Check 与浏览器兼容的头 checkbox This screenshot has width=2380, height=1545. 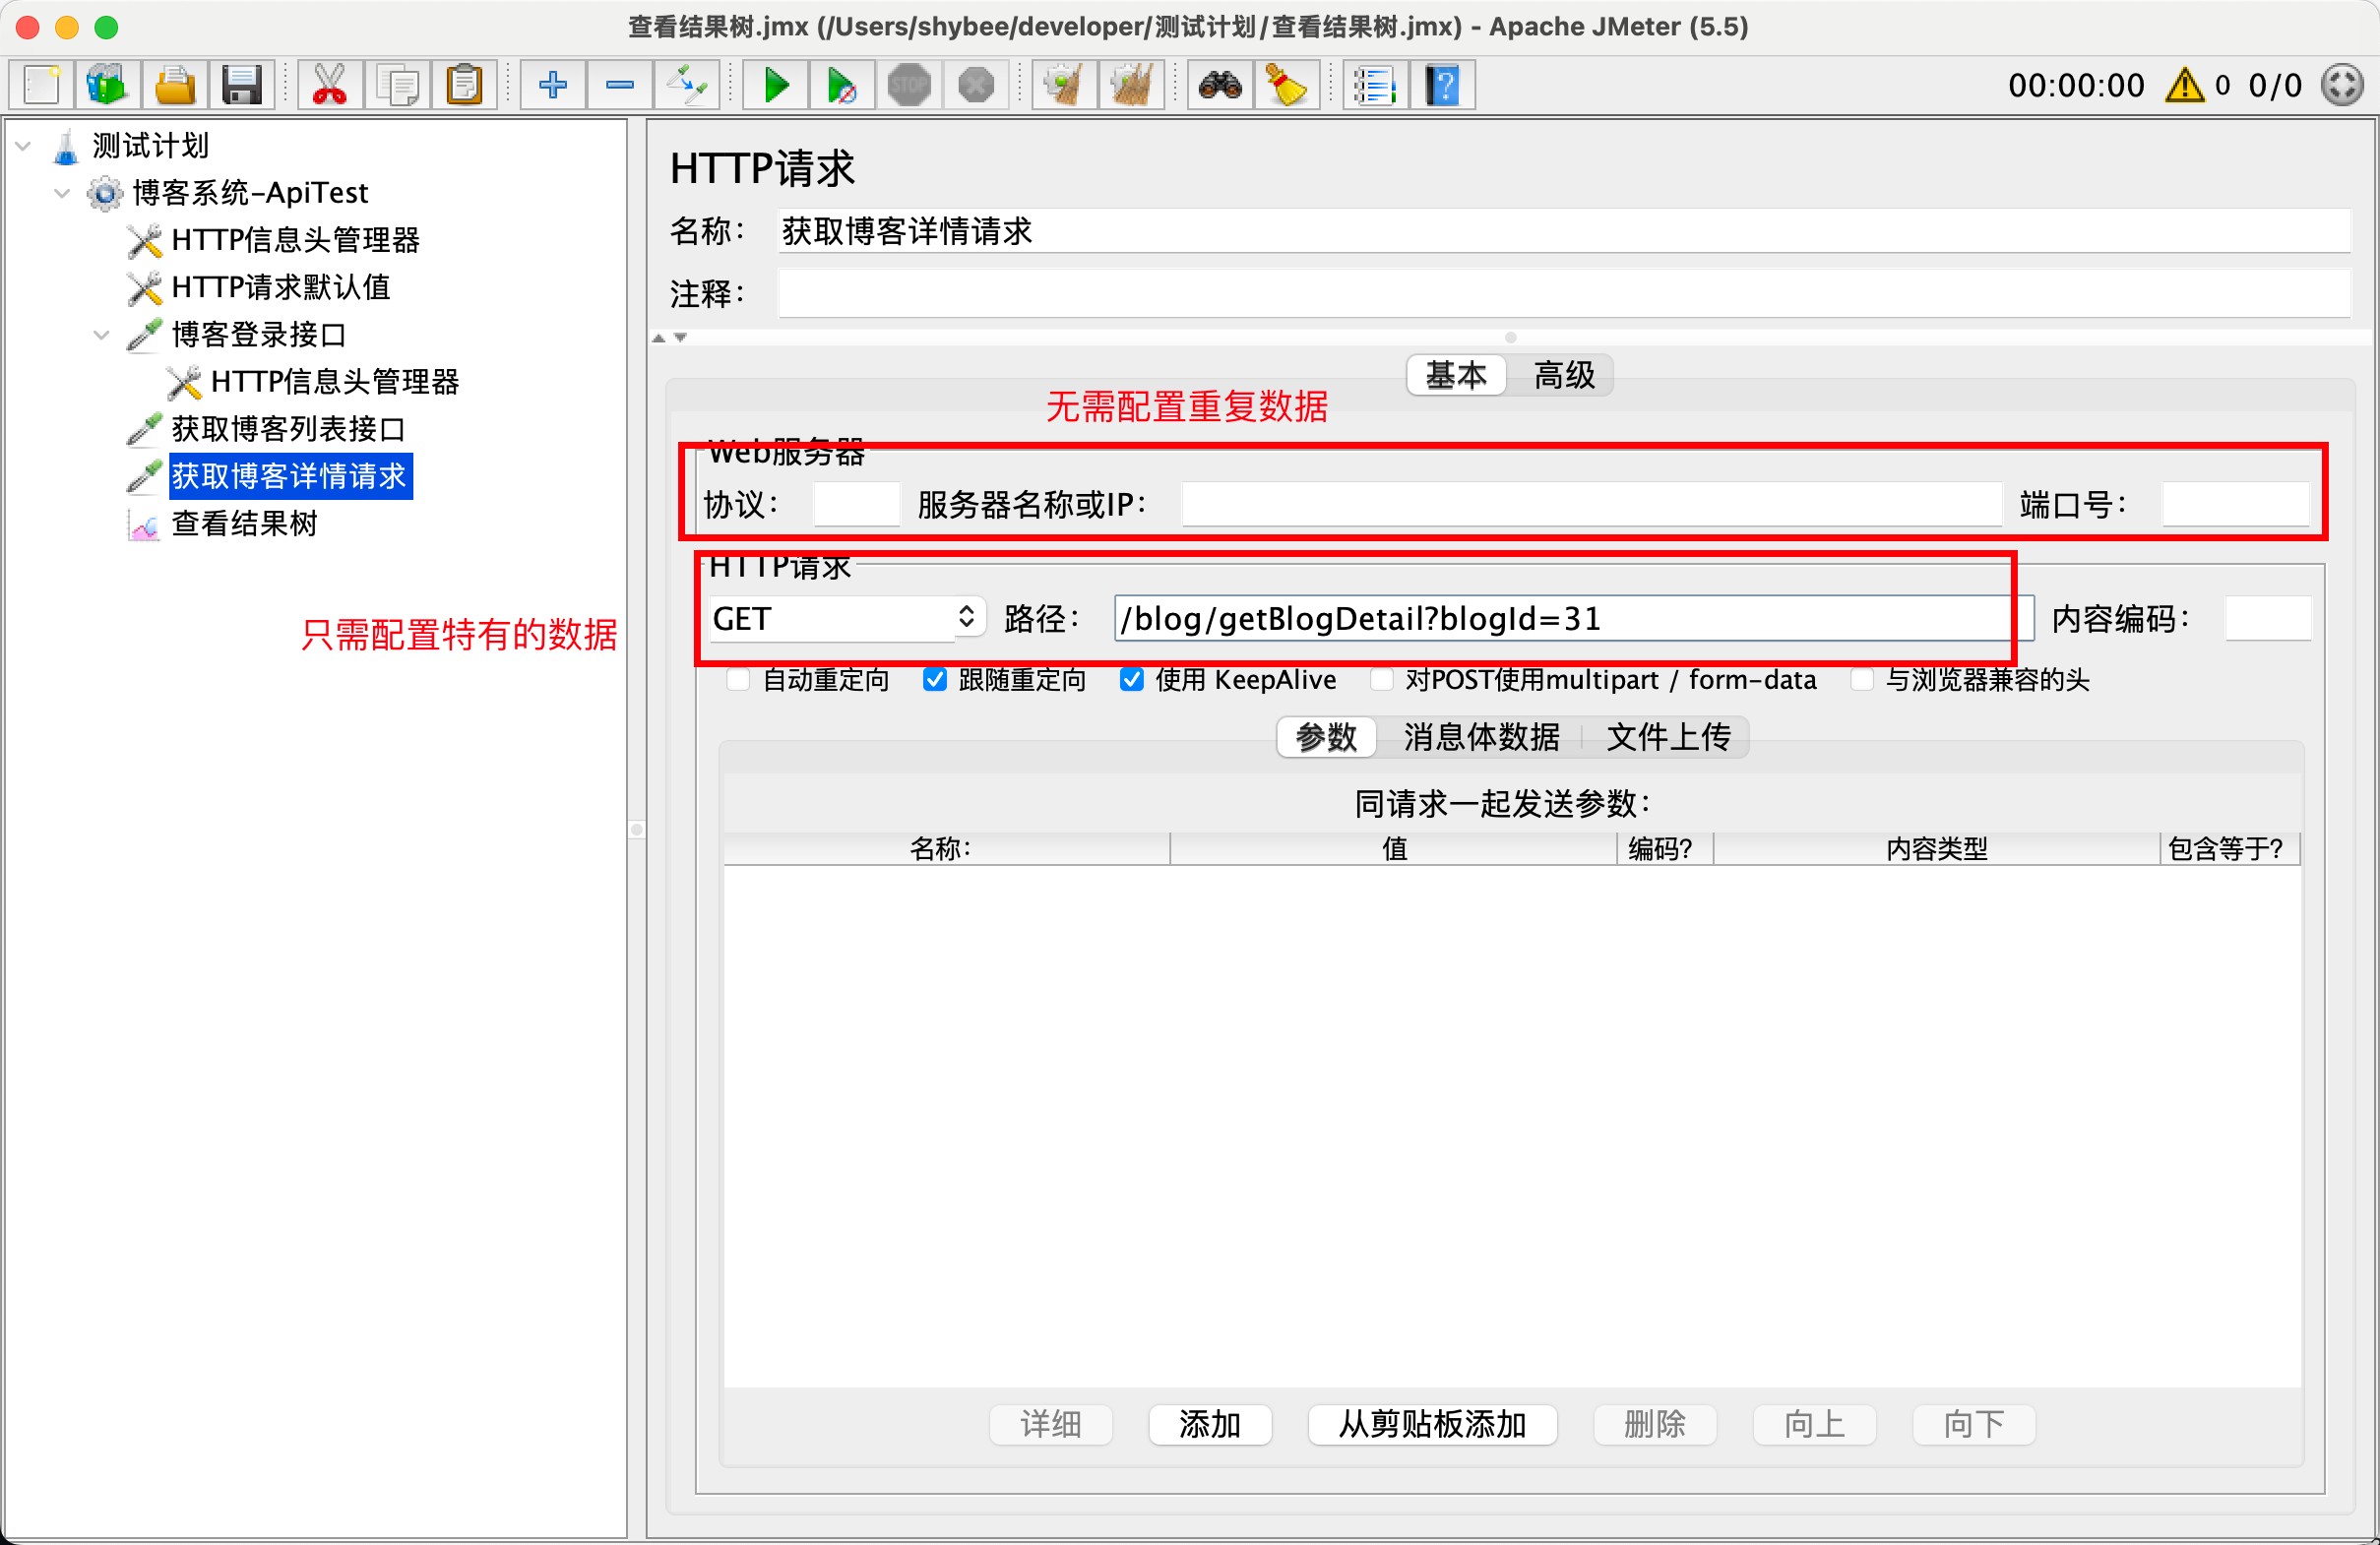tap(1861, 680)
